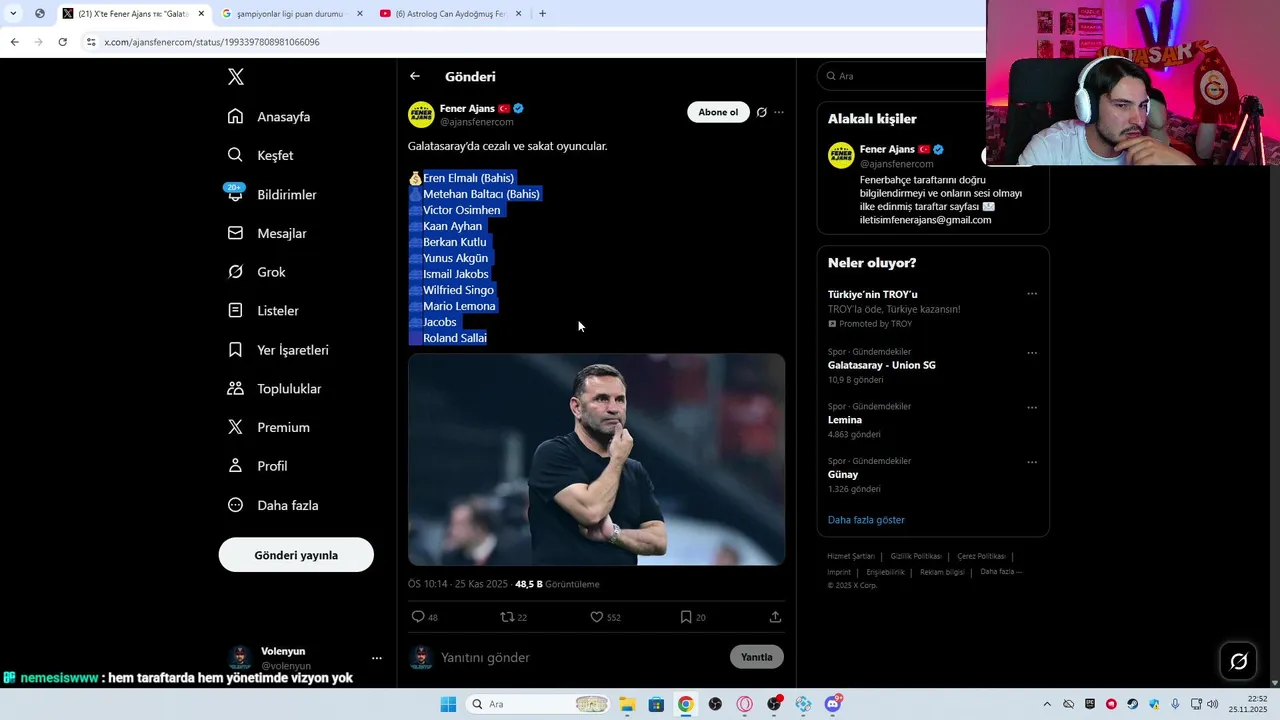
Task: Open Çerez Politikası footer link
Action: pyautogui.click(x=981, y=556)
